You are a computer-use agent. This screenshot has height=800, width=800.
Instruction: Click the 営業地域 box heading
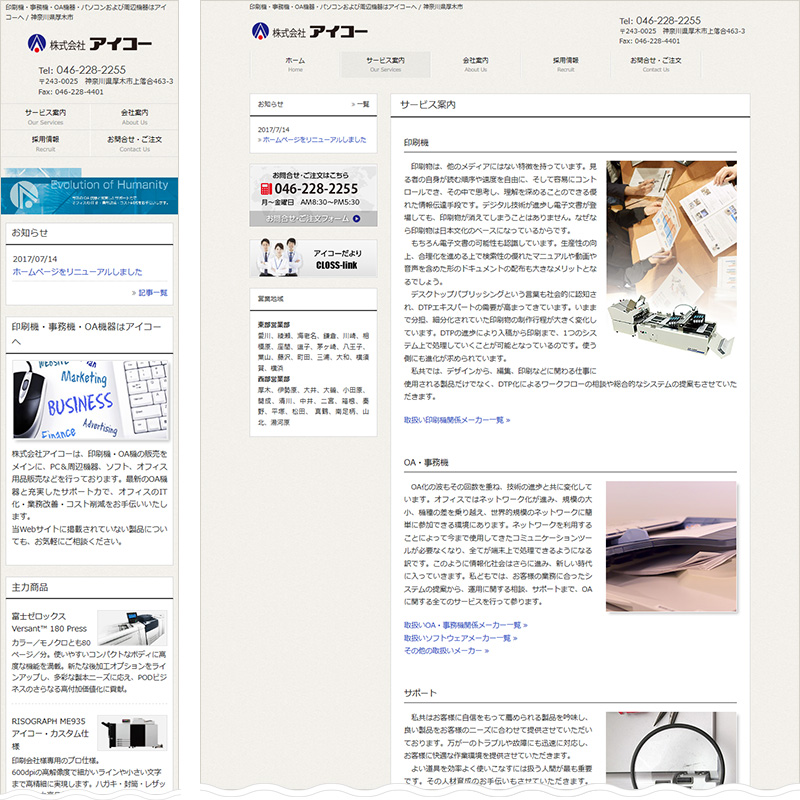point(270,299)
